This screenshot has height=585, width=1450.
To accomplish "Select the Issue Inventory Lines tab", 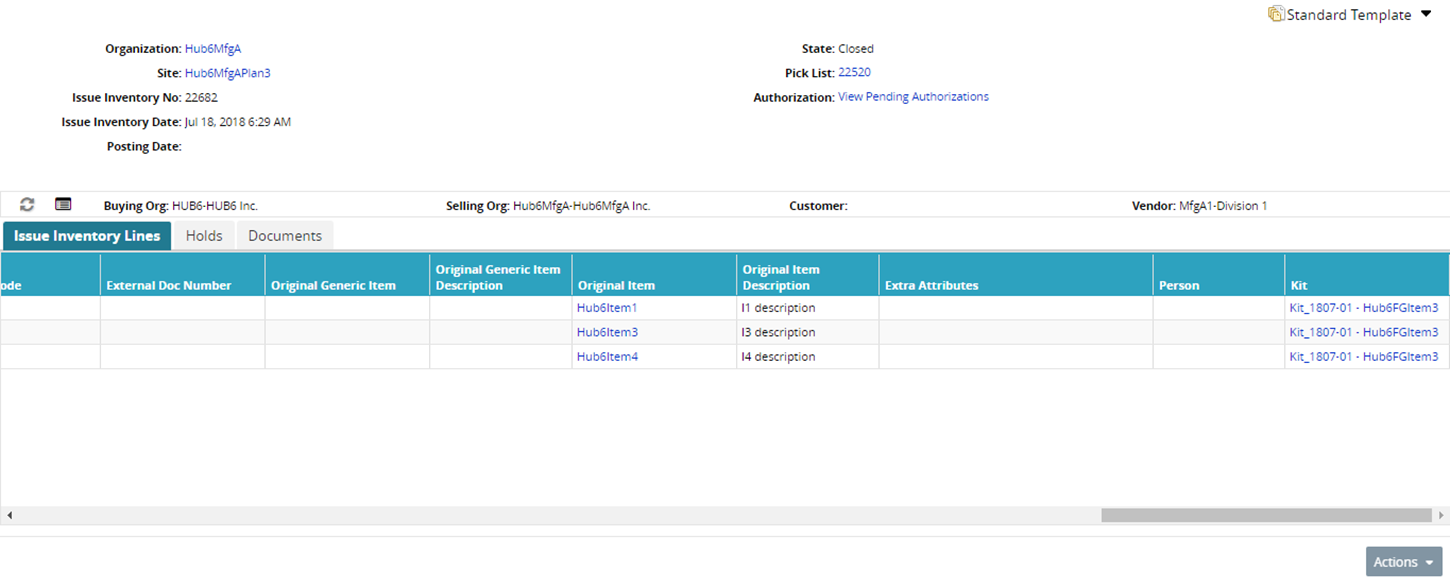I will point(87,236).
